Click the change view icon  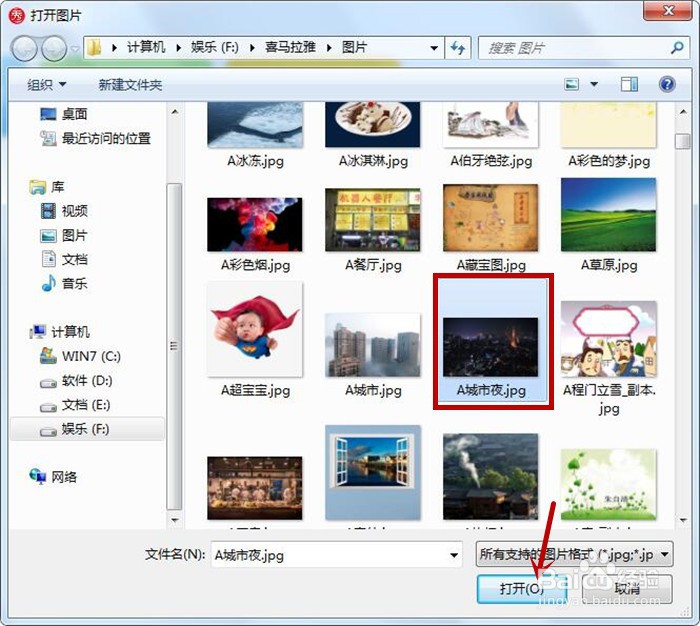572,84
